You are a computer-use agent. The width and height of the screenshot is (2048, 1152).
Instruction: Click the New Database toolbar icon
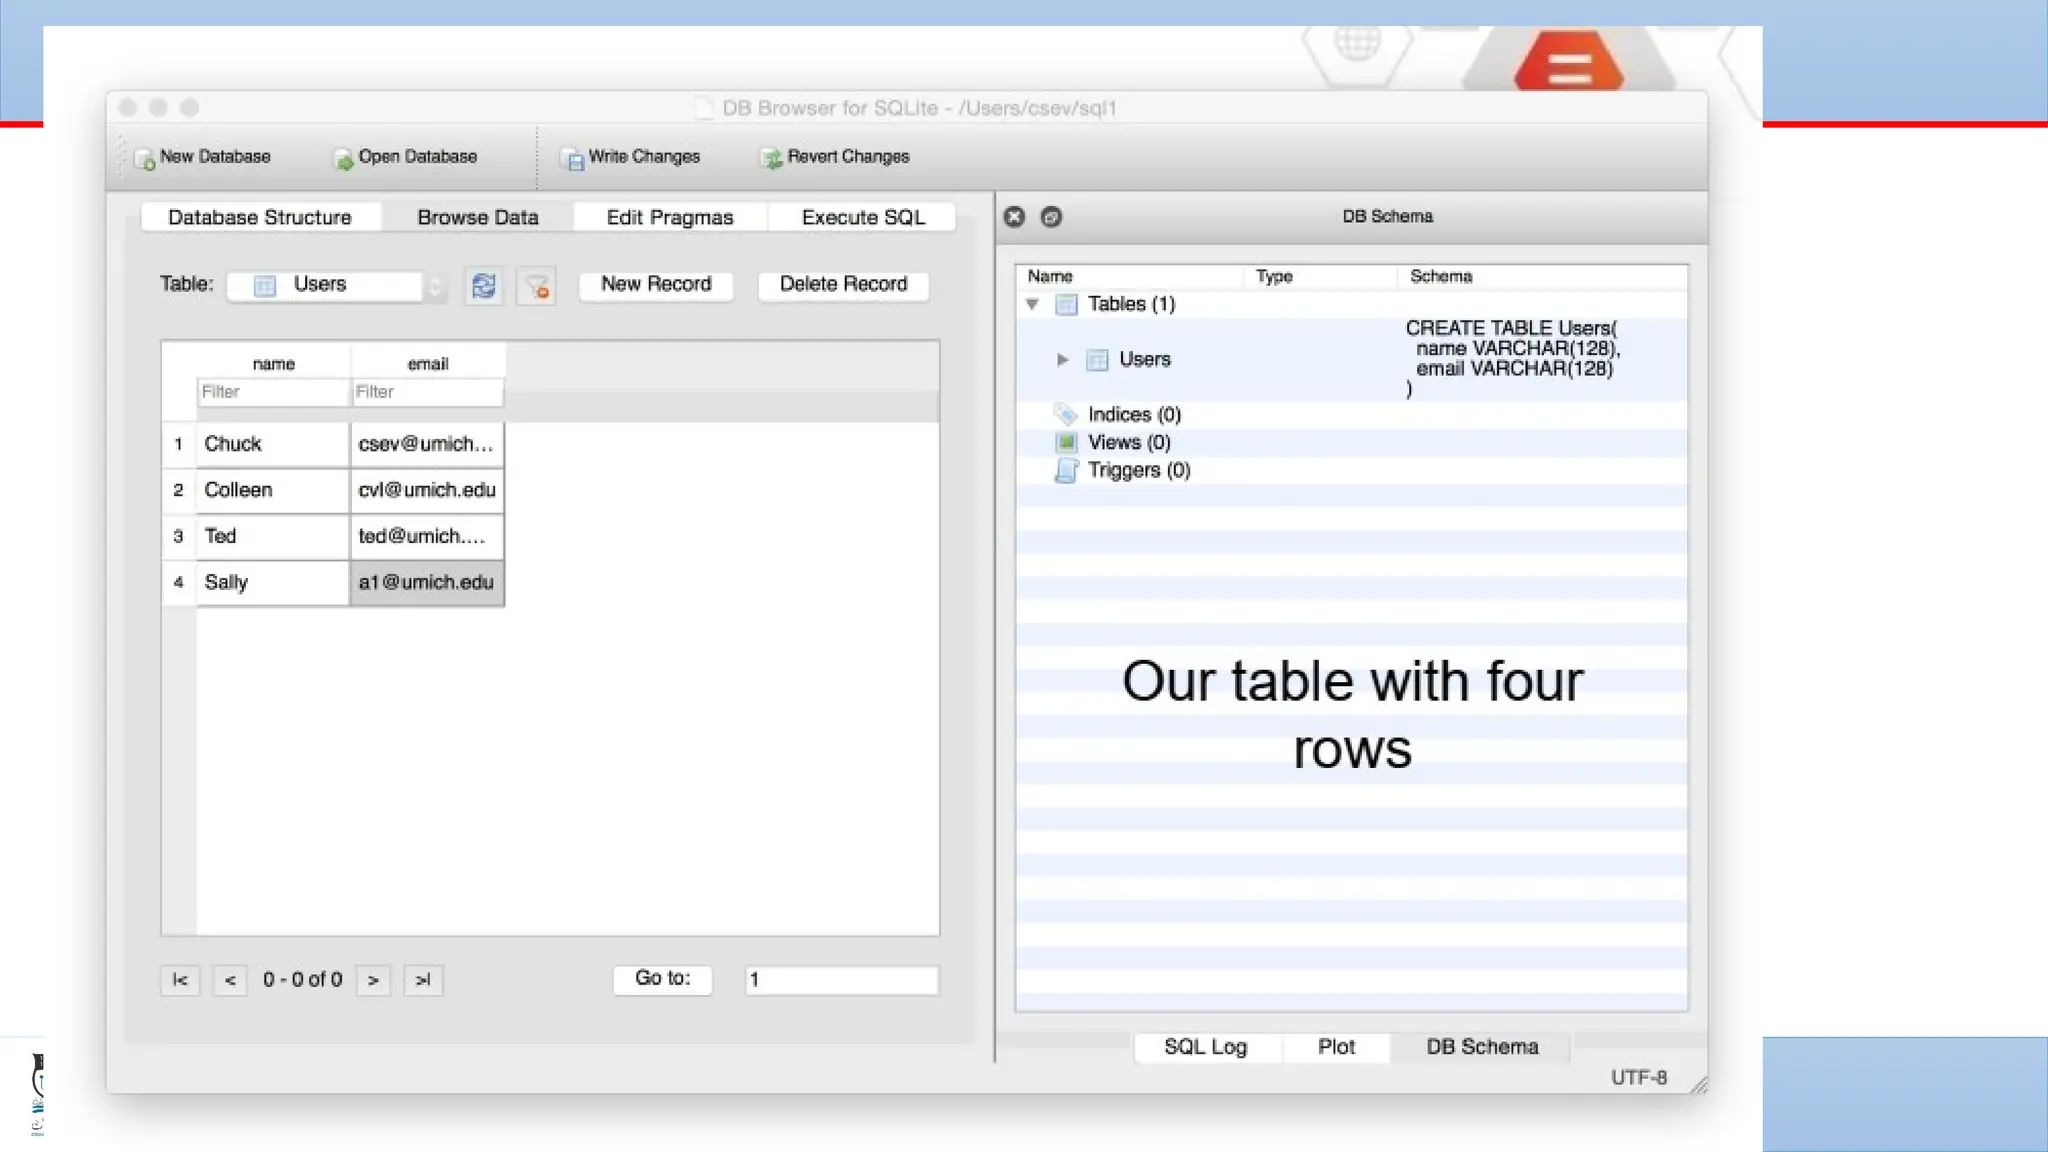[146, 159]
